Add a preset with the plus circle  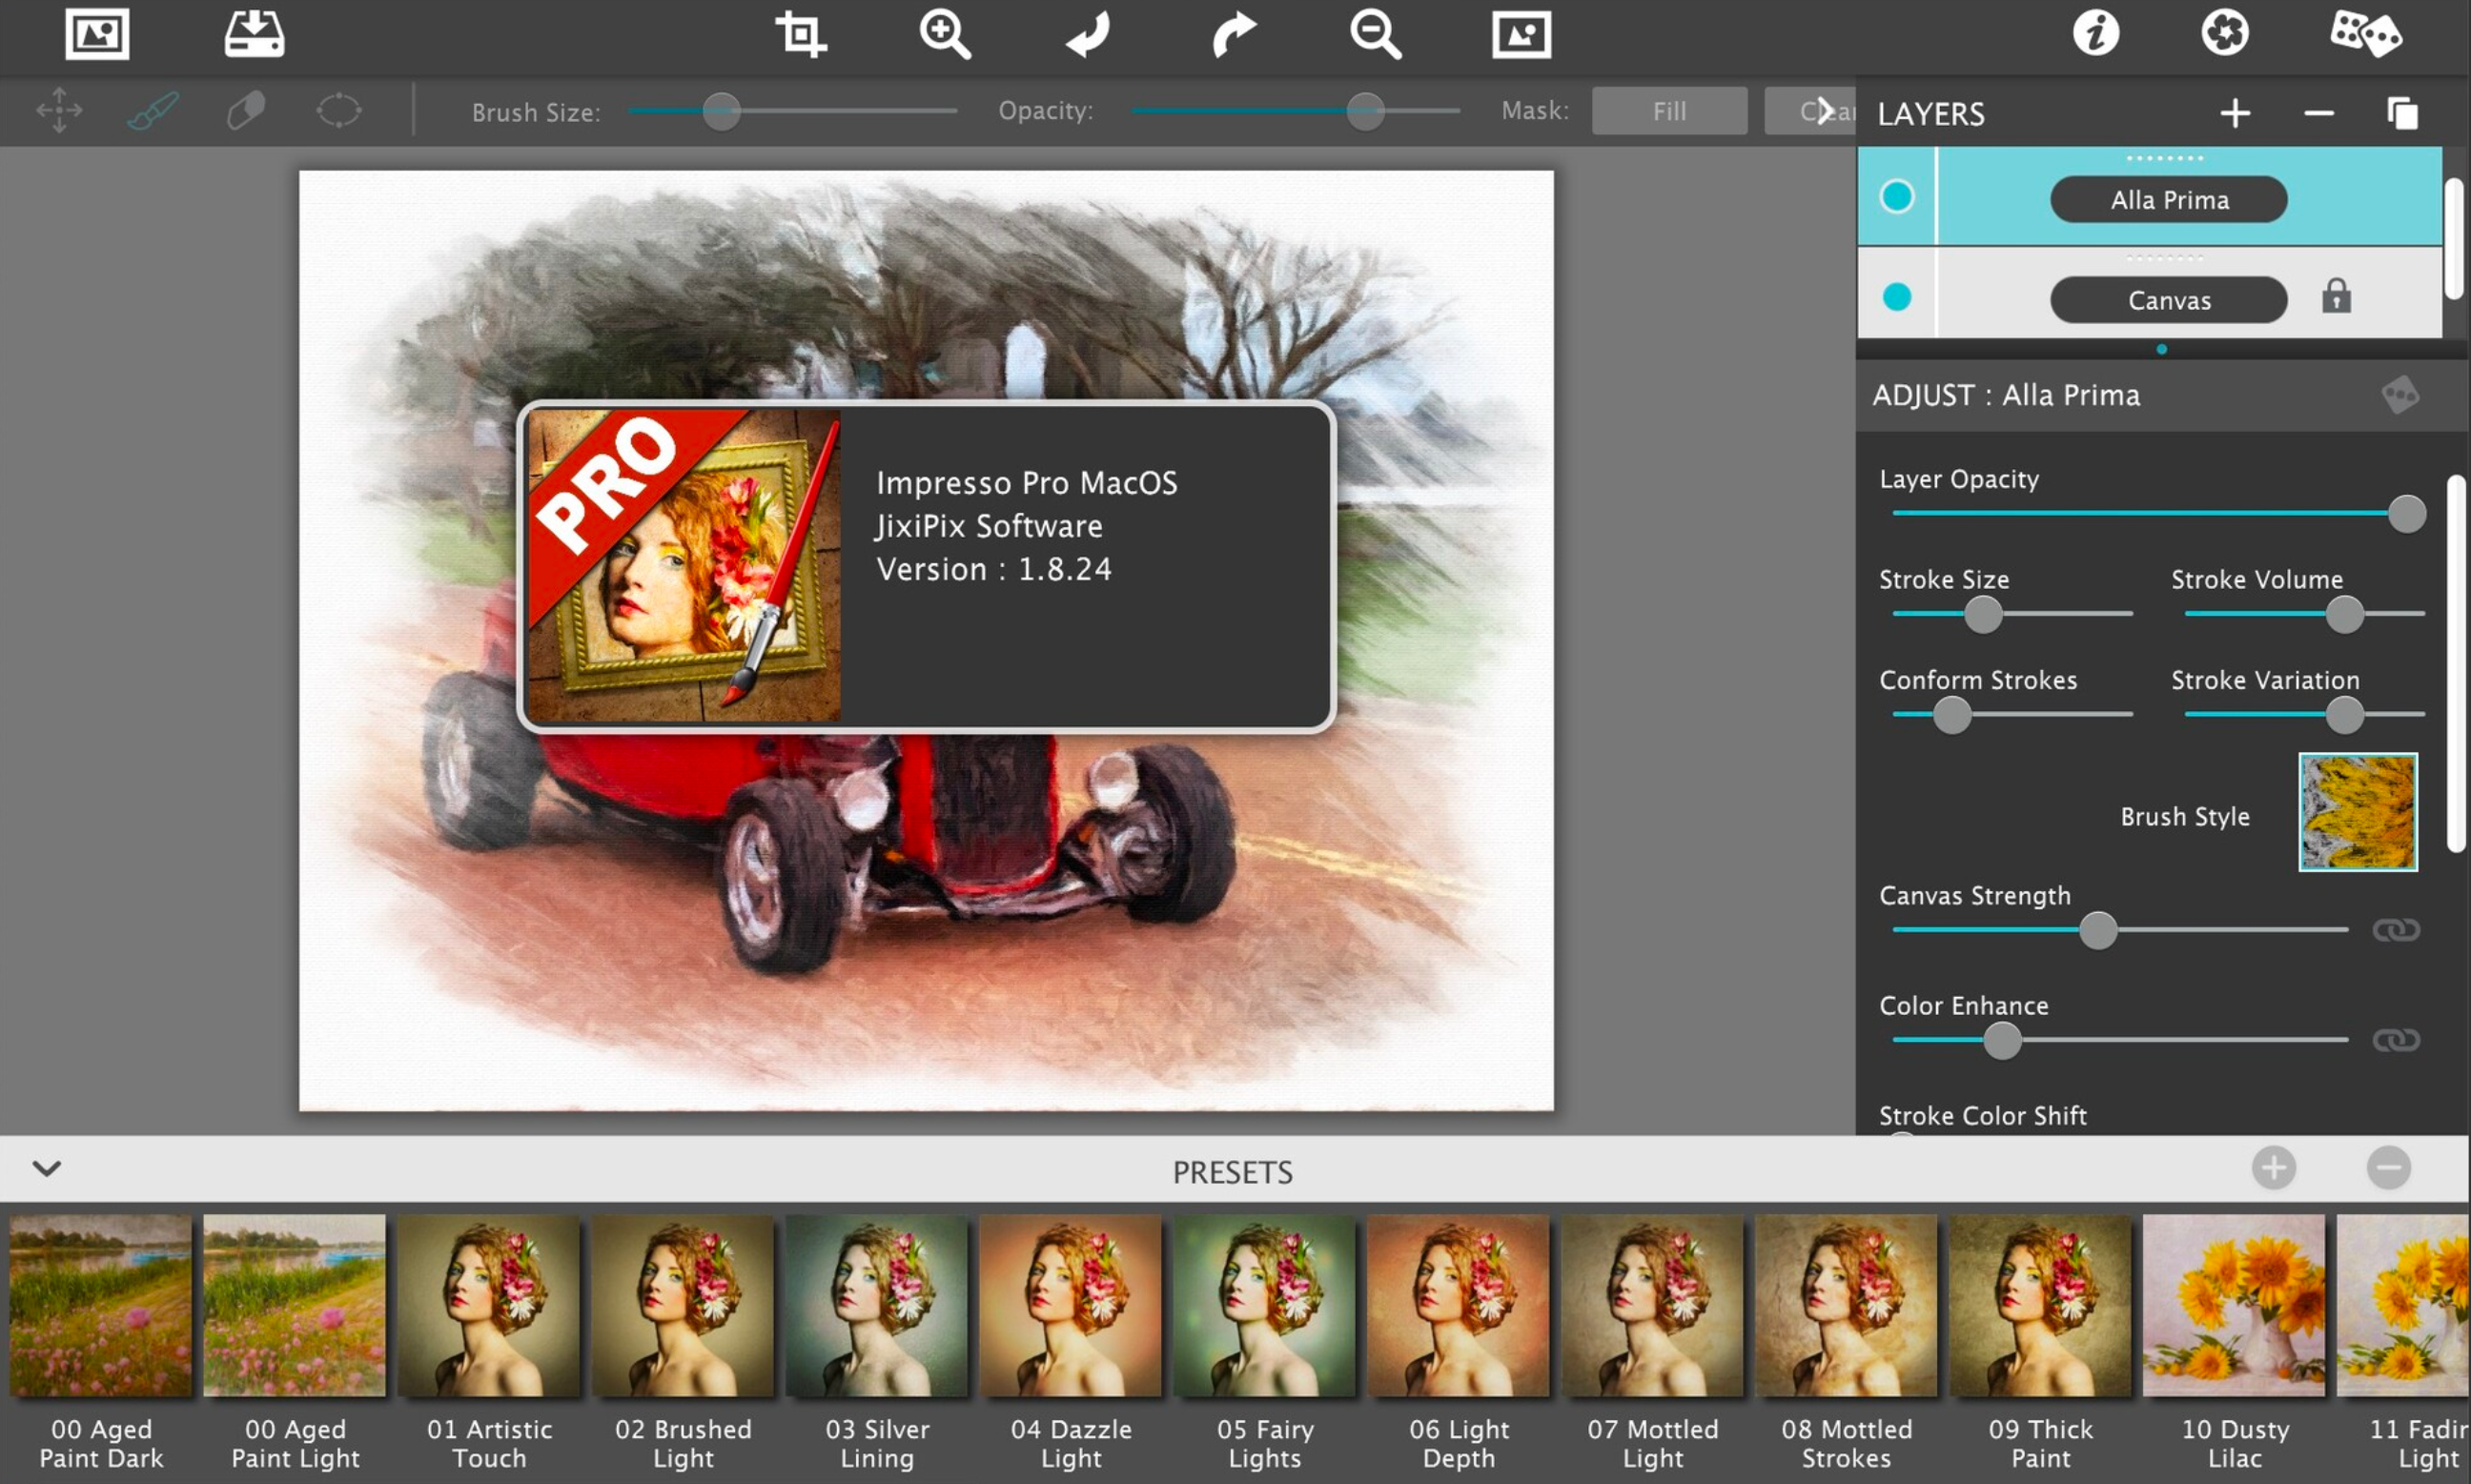click(x=2273, y=1168)
